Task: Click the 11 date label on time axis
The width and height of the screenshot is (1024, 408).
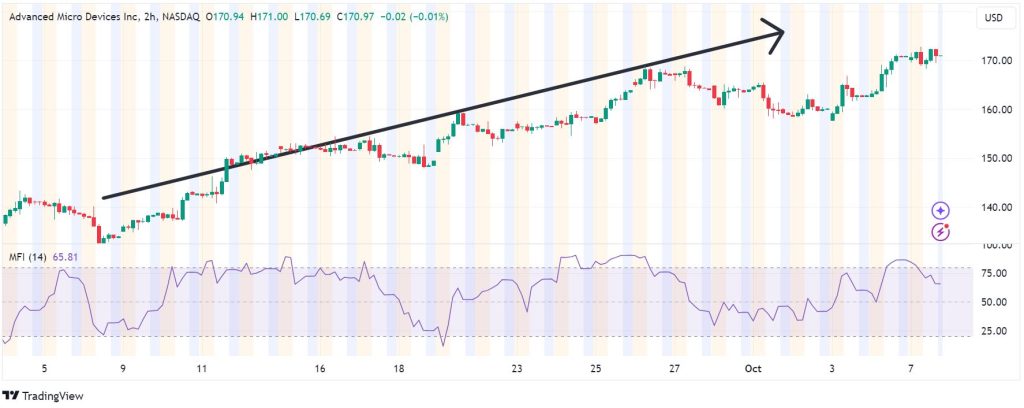Action: pos(202,369)
